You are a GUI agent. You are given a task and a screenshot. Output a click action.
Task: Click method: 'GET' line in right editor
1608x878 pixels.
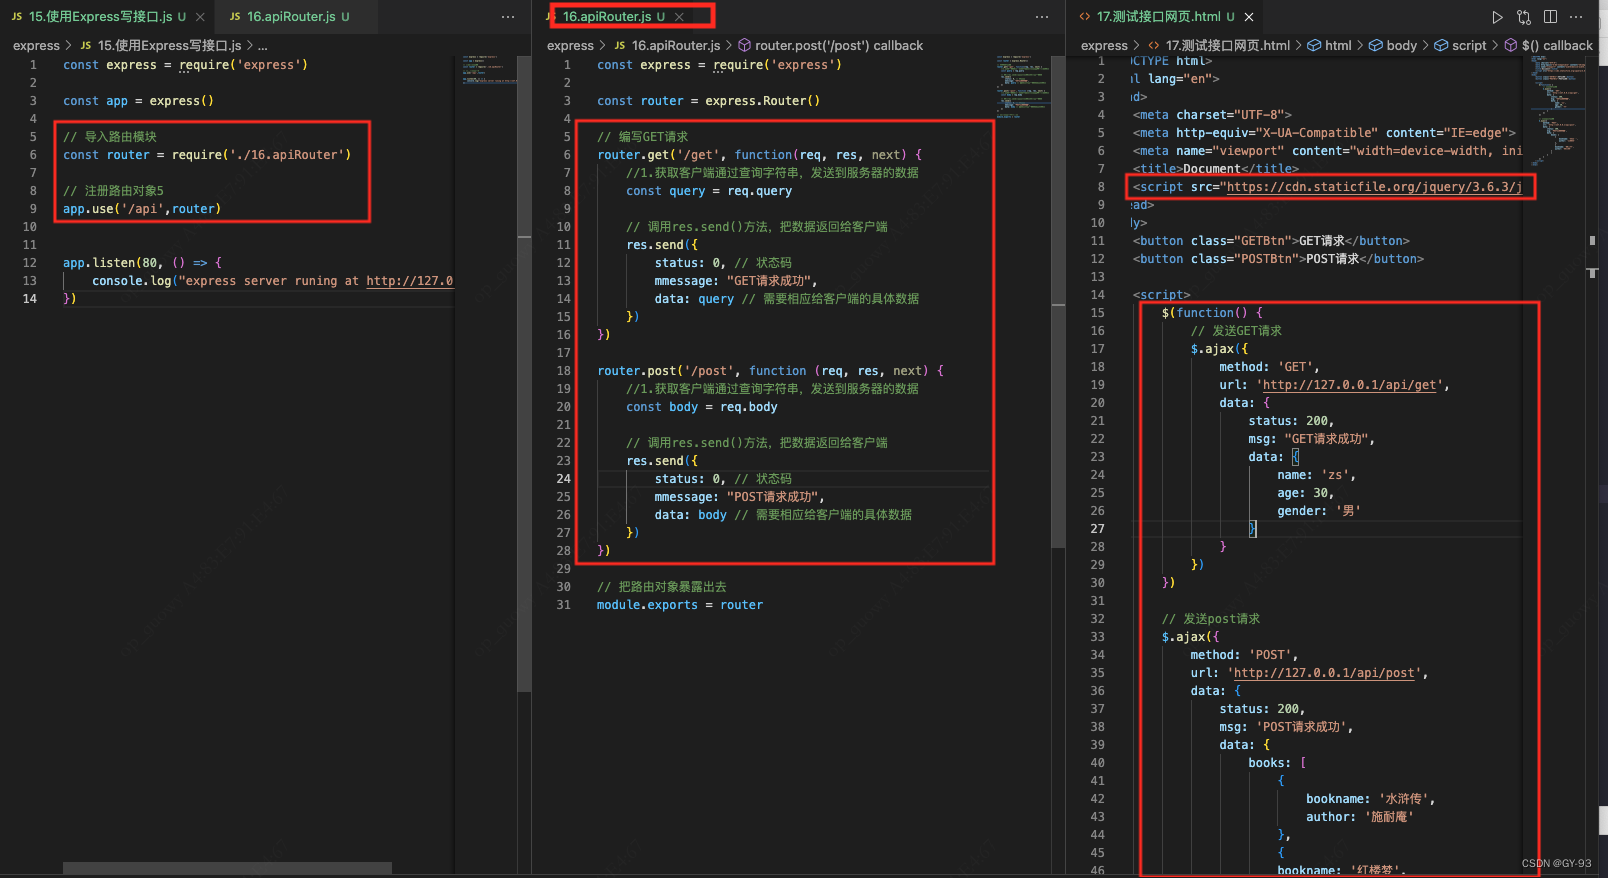click(1269, 367)
